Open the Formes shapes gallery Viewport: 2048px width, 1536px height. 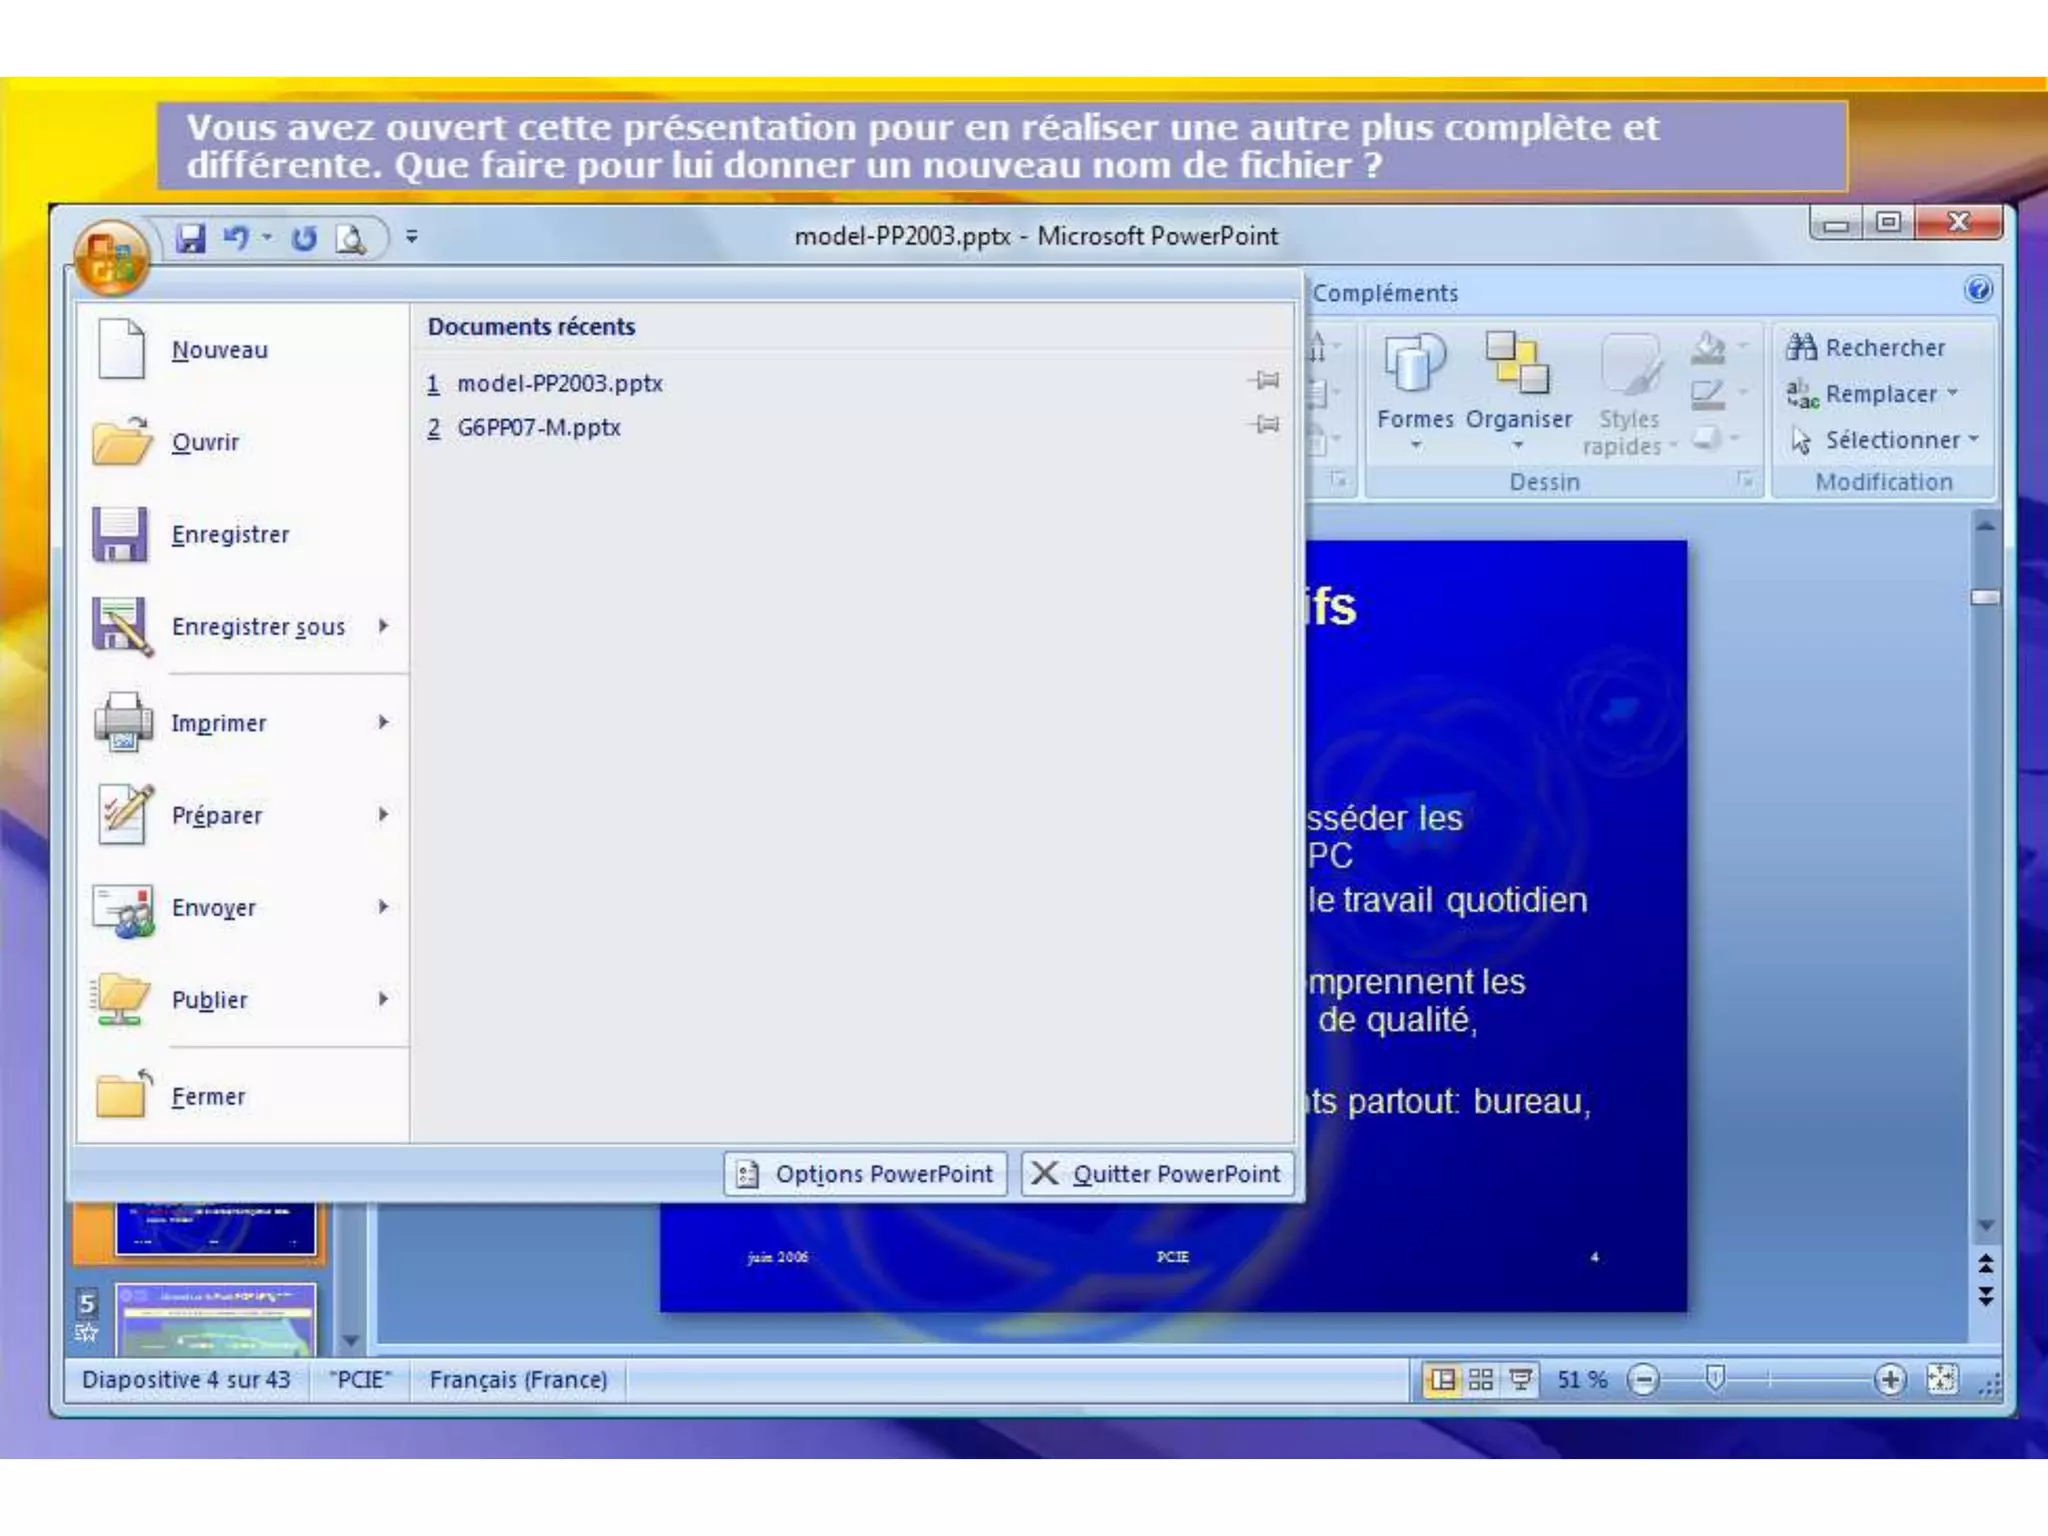[x=1415, y=392]
